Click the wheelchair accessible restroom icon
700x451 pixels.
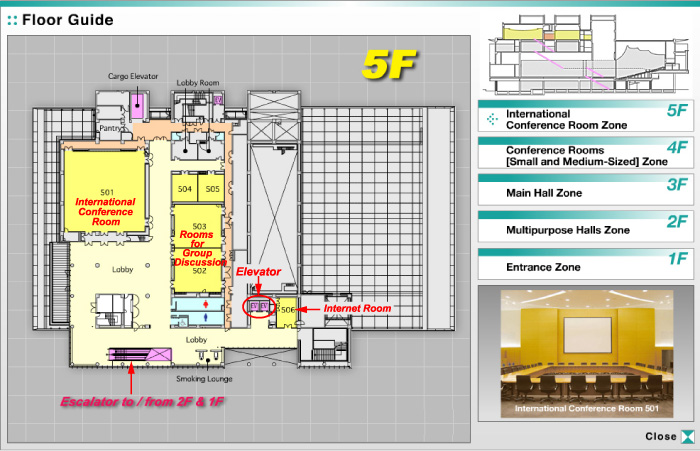(x=182, y=322)
